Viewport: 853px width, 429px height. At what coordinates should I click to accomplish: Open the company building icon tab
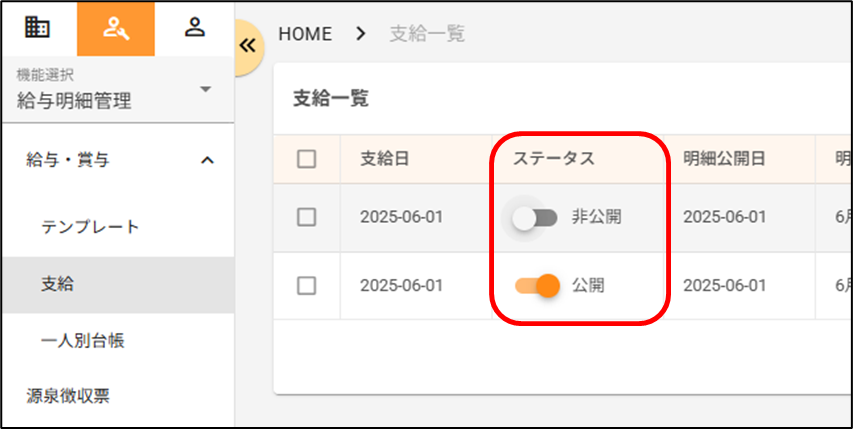click(x=38, y=28)
